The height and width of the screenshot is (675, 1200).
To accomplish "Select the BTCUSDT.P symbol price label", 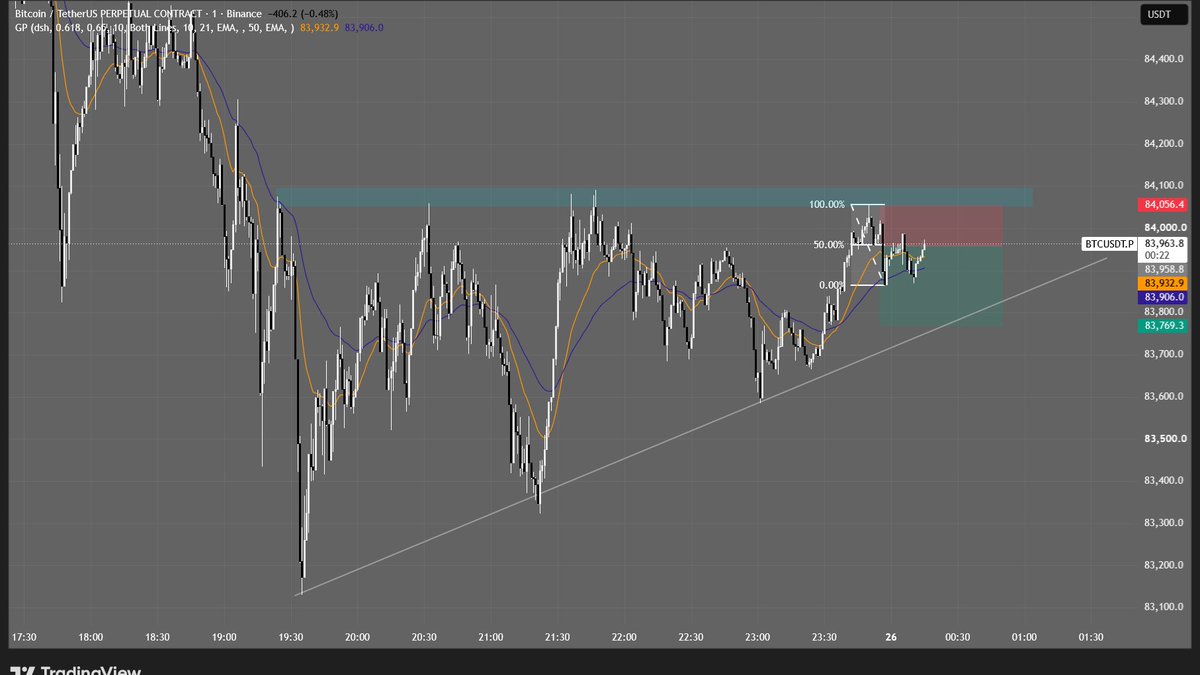I will coord(1110,244).
